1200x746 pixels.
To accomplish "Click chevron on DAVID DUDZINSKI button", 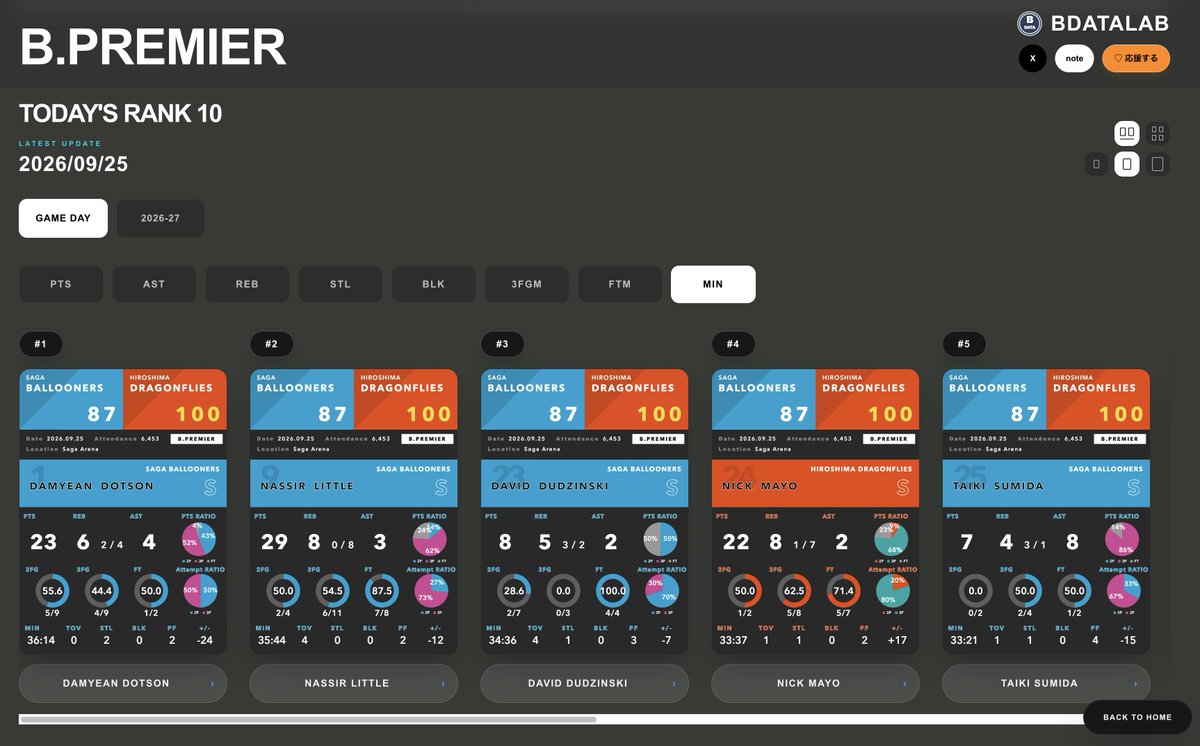I will pyautogui.click(x=673, y=684).
